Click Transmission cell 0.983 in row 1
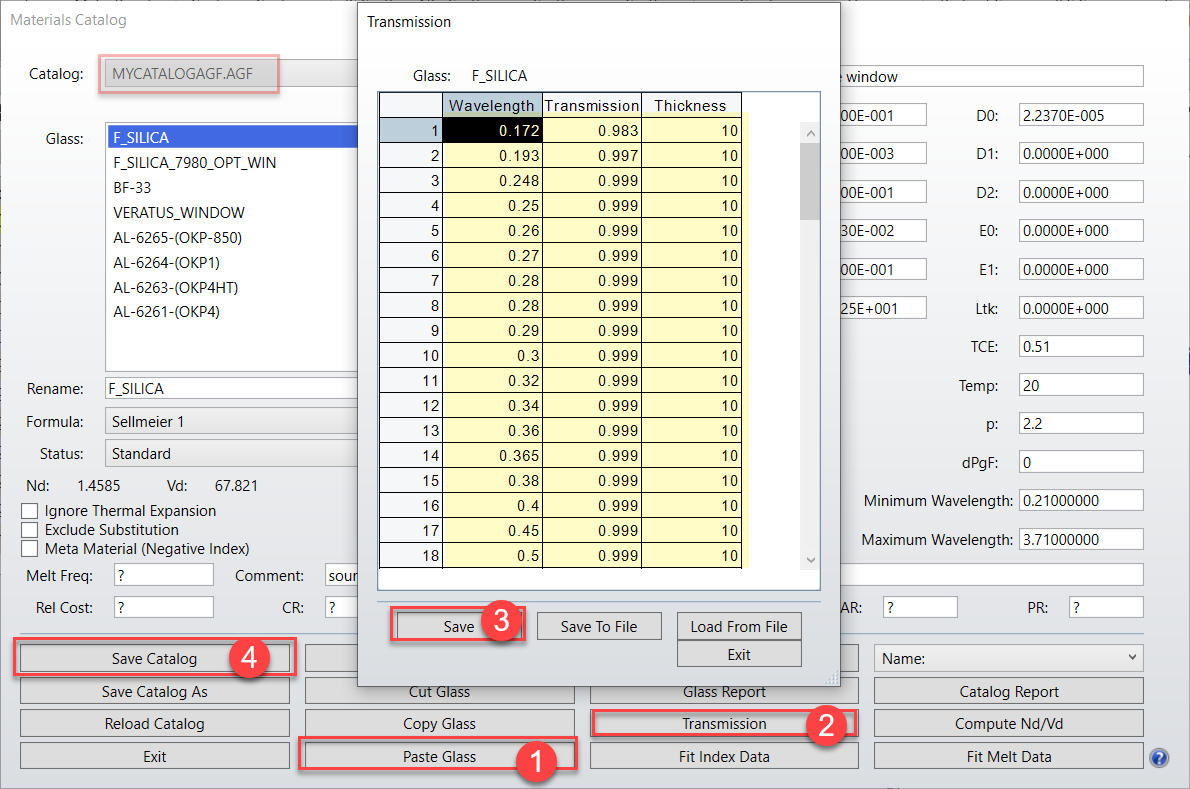The height and width of the screenshot is (789, 1190). click(592, 130)
